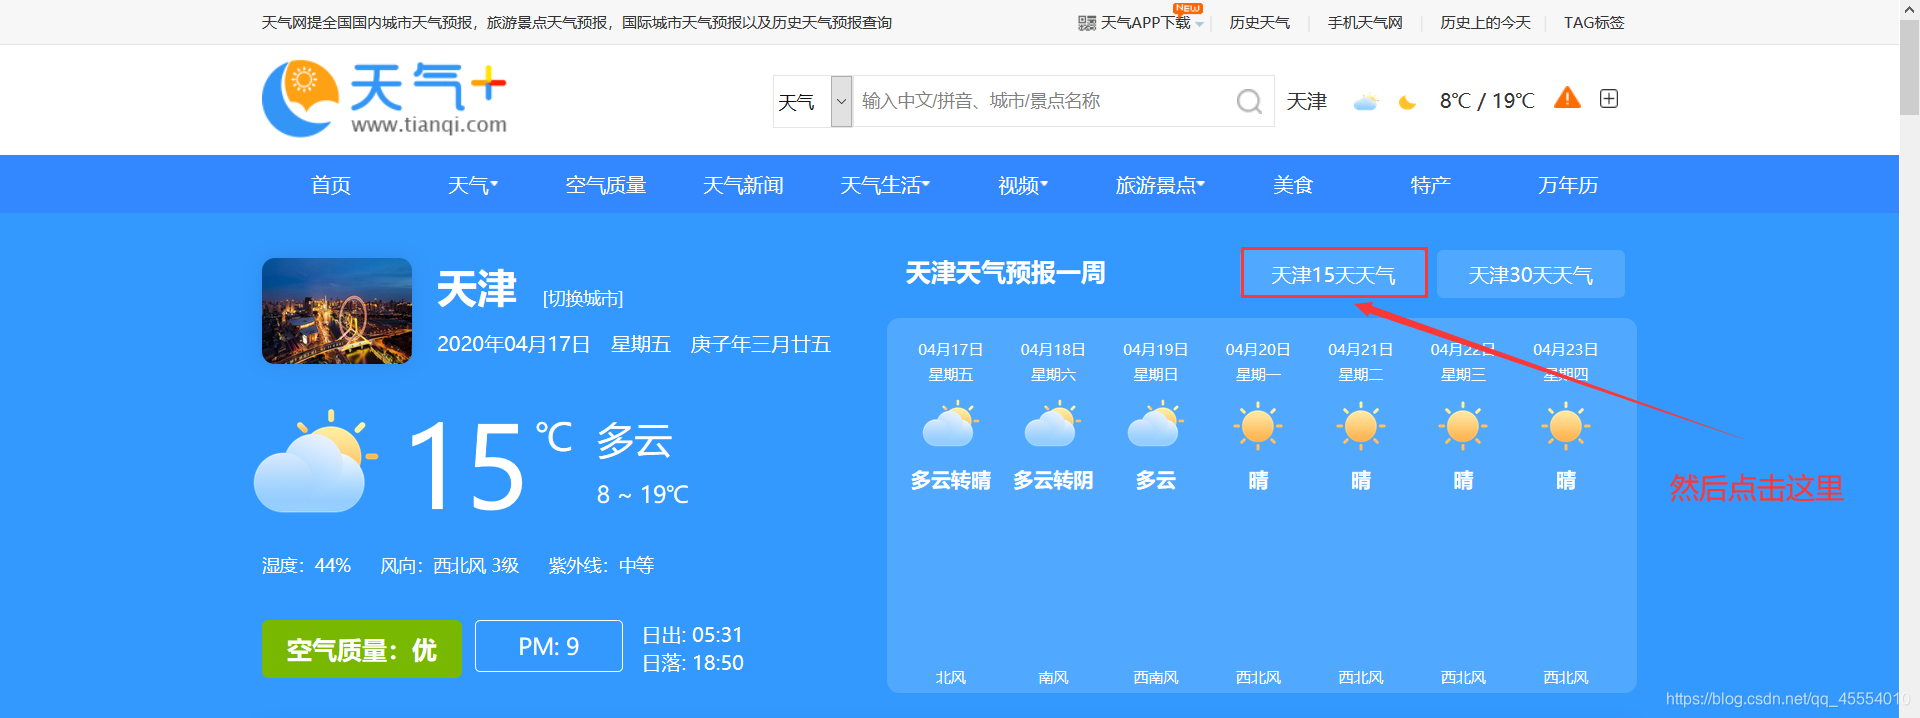Image resolution: width=1920 pixels, height=718 pixels.
Task: Click the Tianjin night cityscape thumbnail
Action: 337,311
